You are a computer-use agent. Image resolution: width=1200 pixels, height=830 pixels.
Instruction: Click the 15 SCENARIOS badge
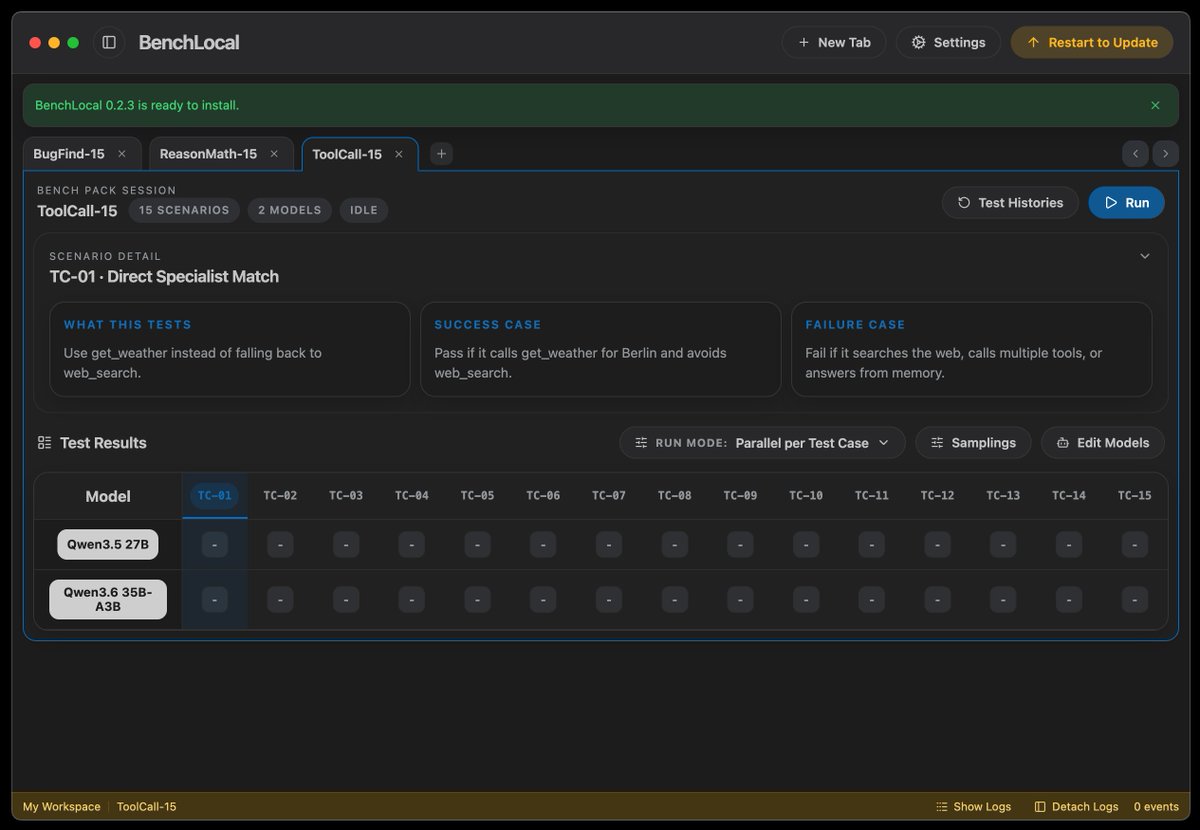(184, 210)
